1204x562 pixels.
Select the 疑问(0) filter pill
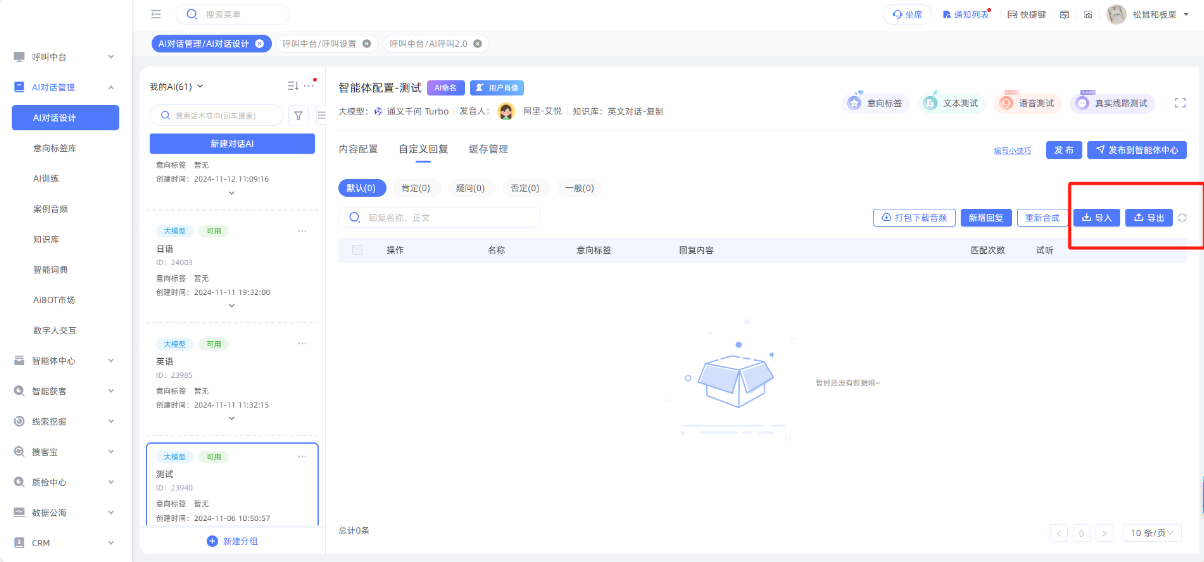click(469, 188)
